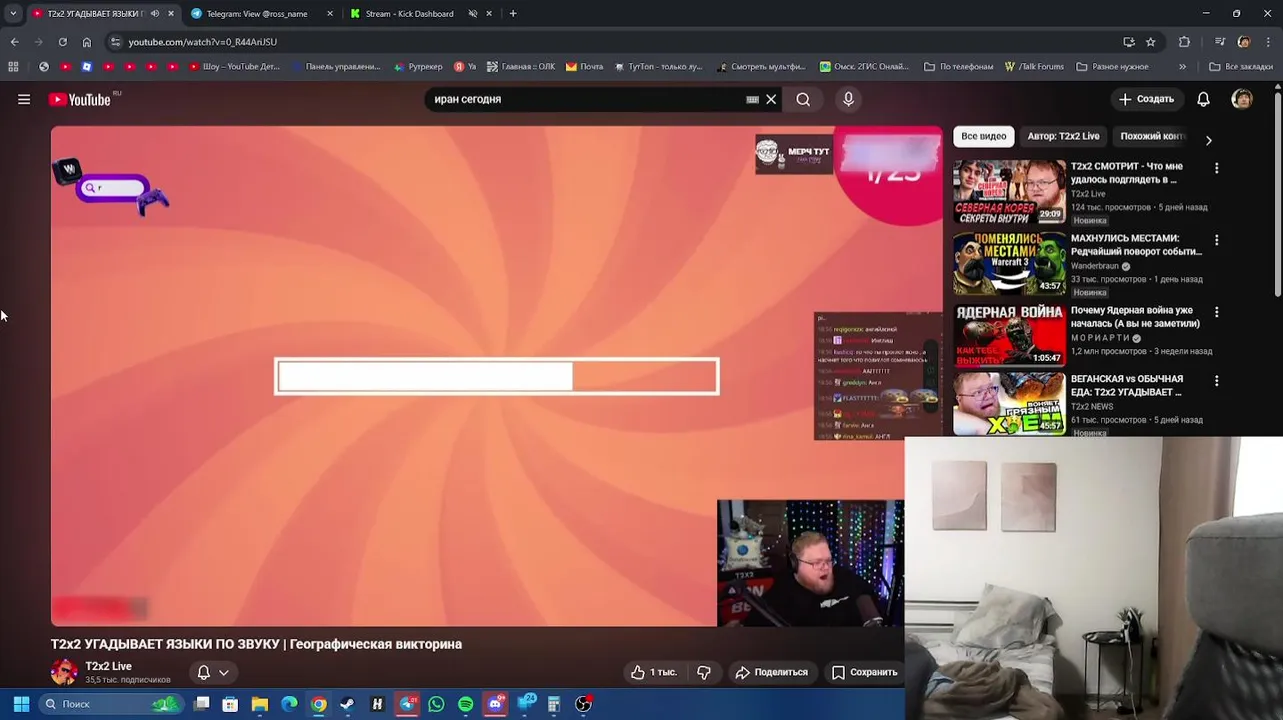Click the Windows taskbar search box 'Поиск'

[x=112, y=704]
